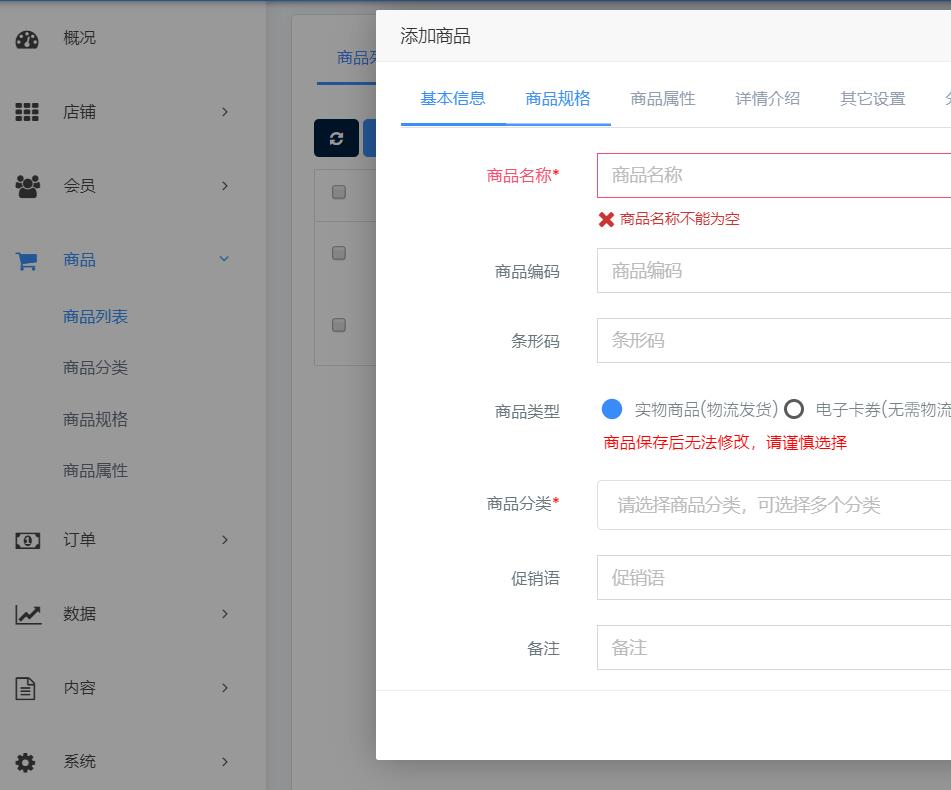Click the 添加商品 dialog title
This screenshot has height=790, width=951.
click(x=435, y=36)
